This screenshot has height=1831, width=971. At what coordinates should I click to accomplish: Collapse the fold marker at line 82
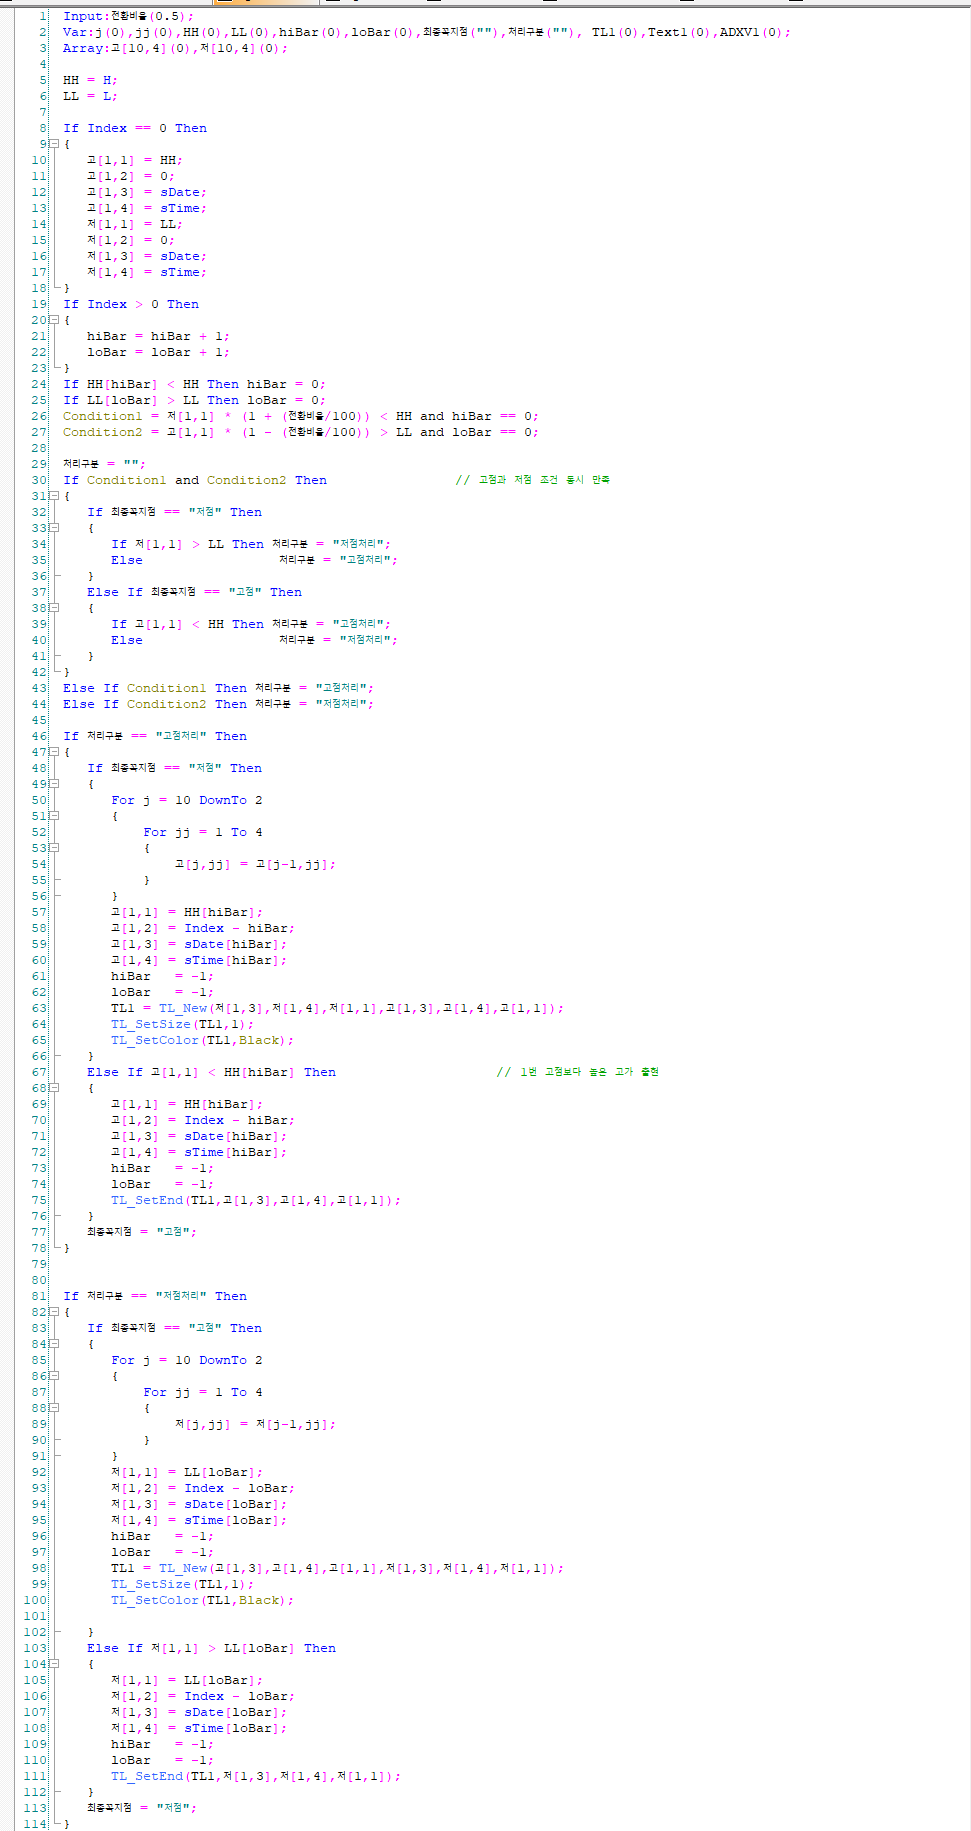[54, 1312]
